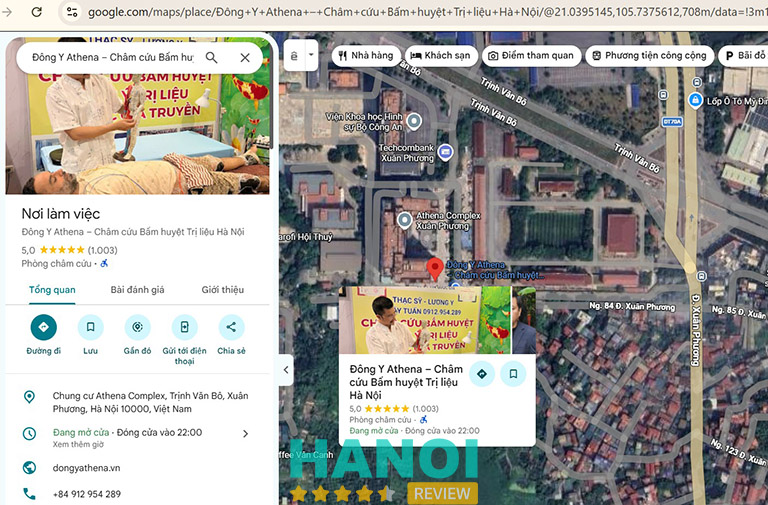768x505 pixels.
Task: Filter map by Bãi đỗ chip
Action: coord(744,55)
